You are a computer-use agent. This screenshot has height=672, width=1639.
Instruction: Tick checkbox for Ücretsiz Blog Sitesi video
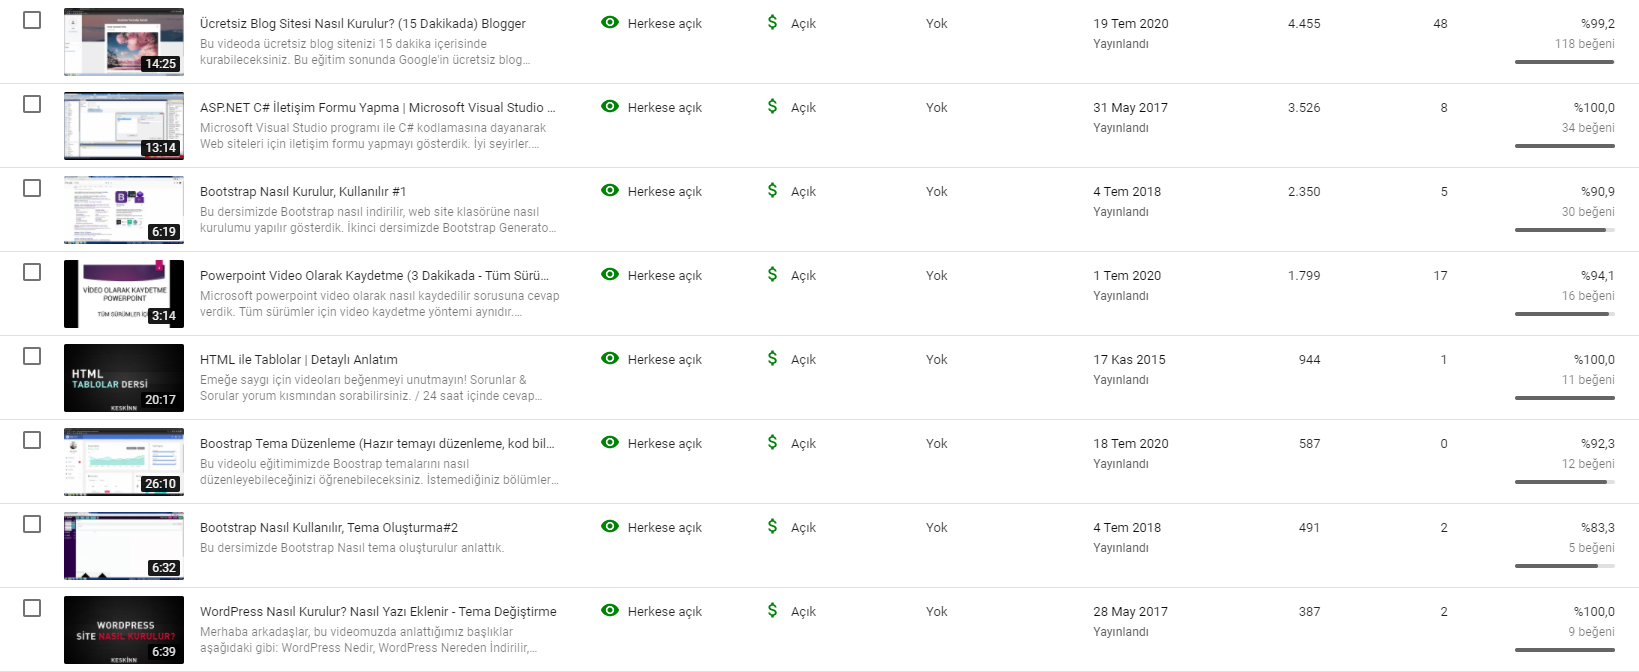[x=32, y=20]
